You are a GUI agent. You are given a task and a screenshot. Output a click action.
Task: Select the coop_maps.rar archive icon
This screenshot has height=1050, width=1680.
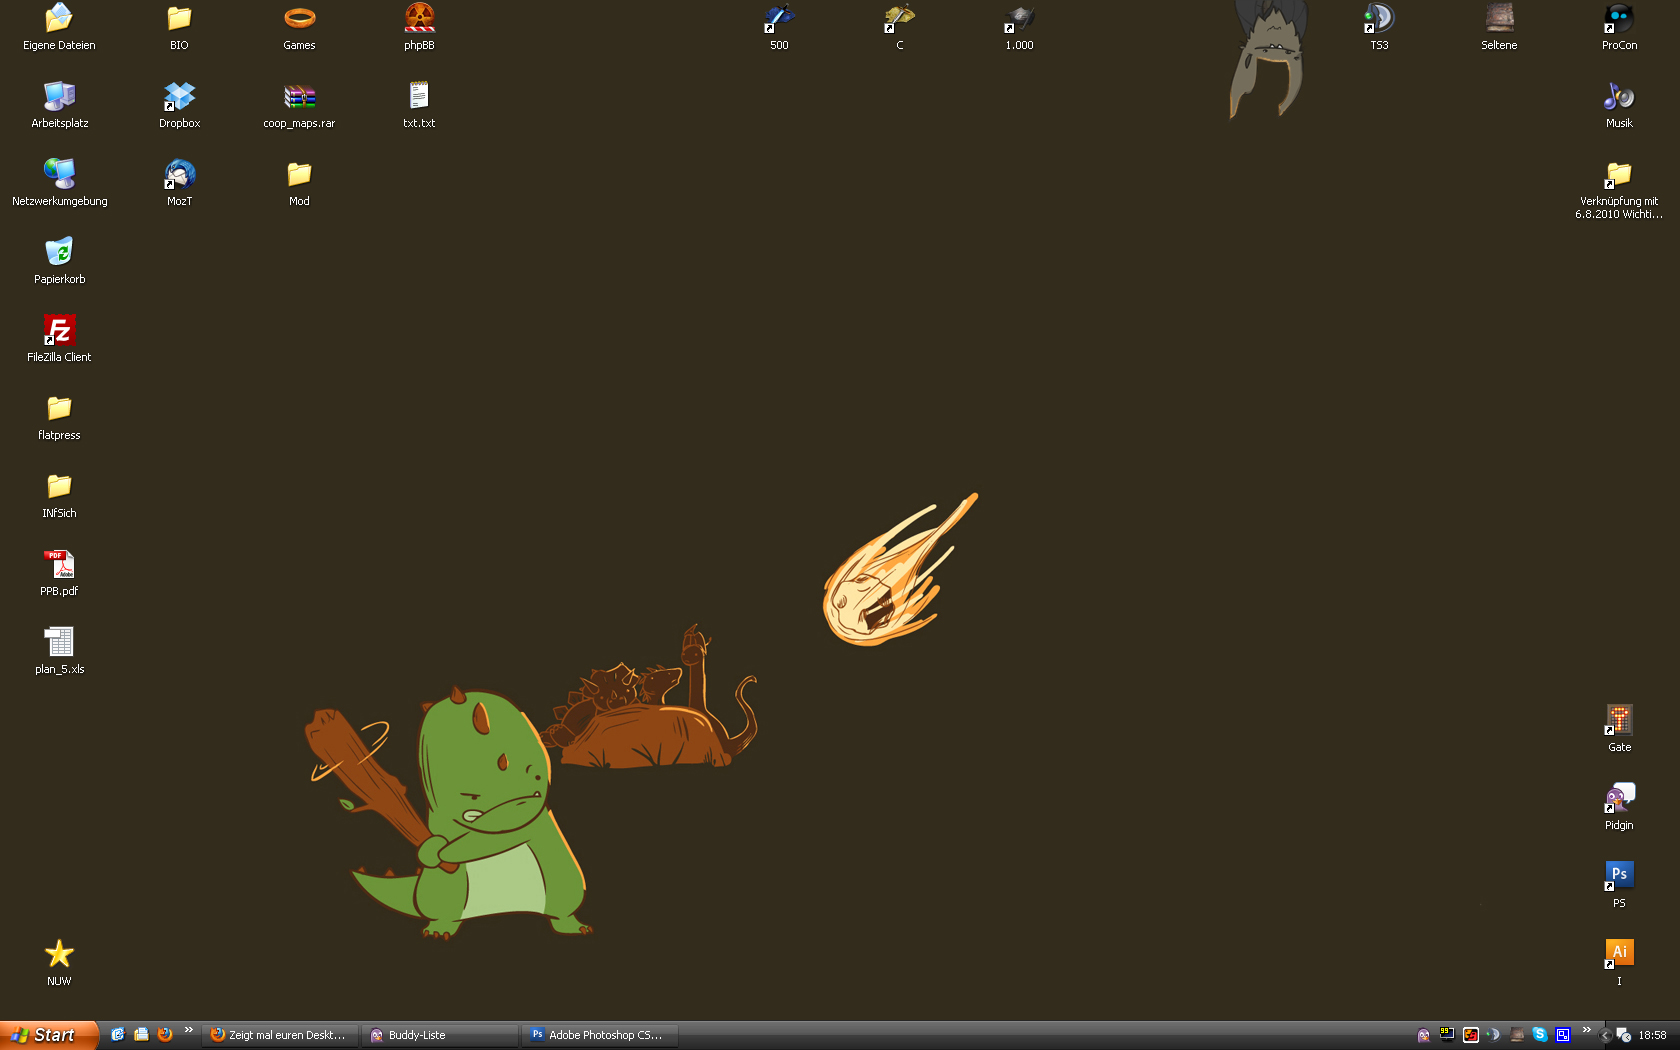point(299,96)
